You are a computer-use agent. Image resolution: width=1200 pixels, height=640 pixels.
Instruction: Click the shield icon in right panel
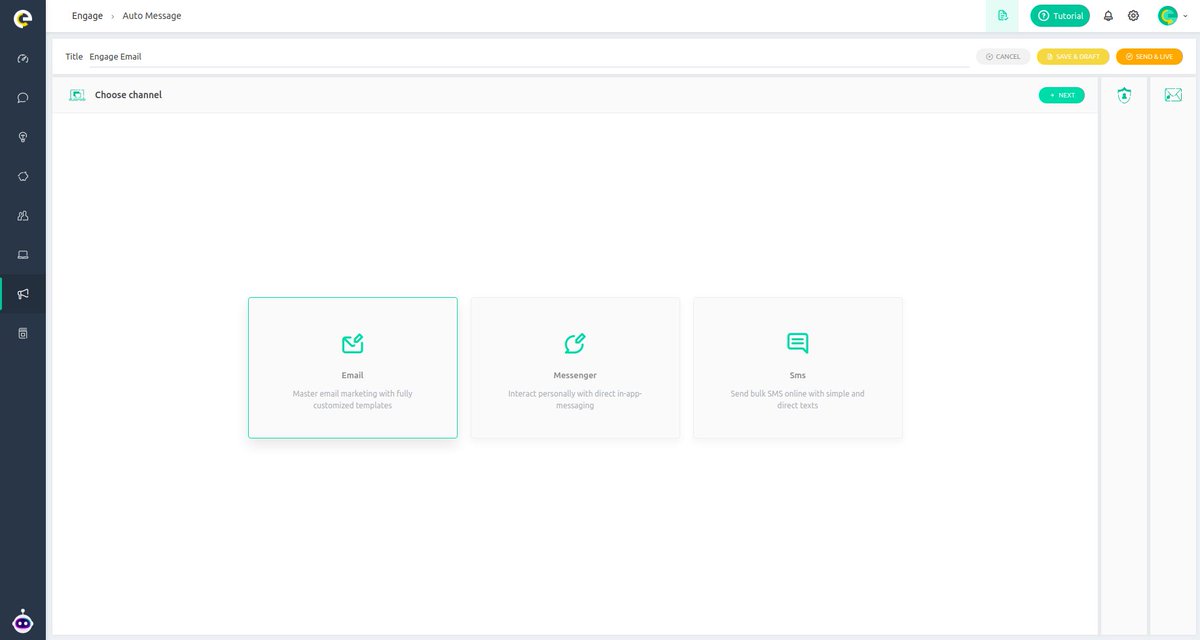[1124, 94]
